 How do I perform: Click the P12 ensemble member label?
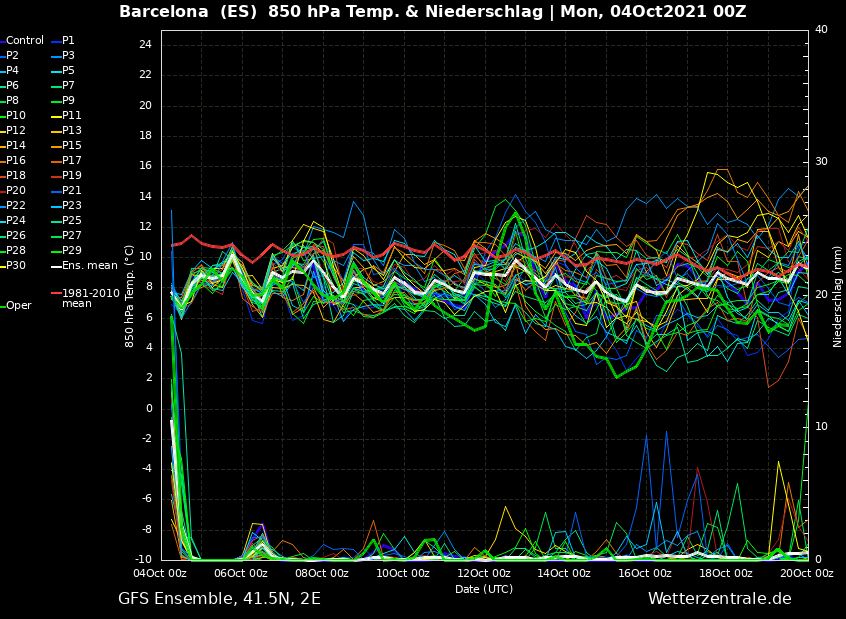point(16,131)
